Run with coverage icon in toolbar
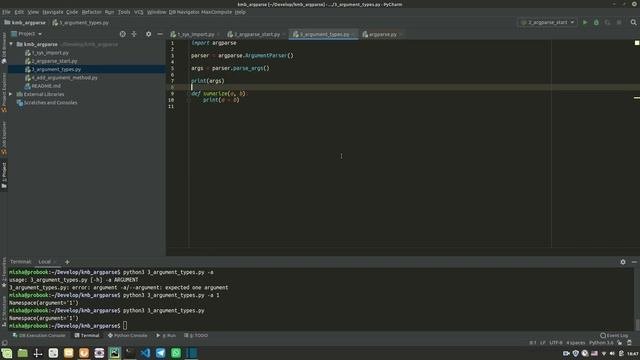 click(608, 22)
